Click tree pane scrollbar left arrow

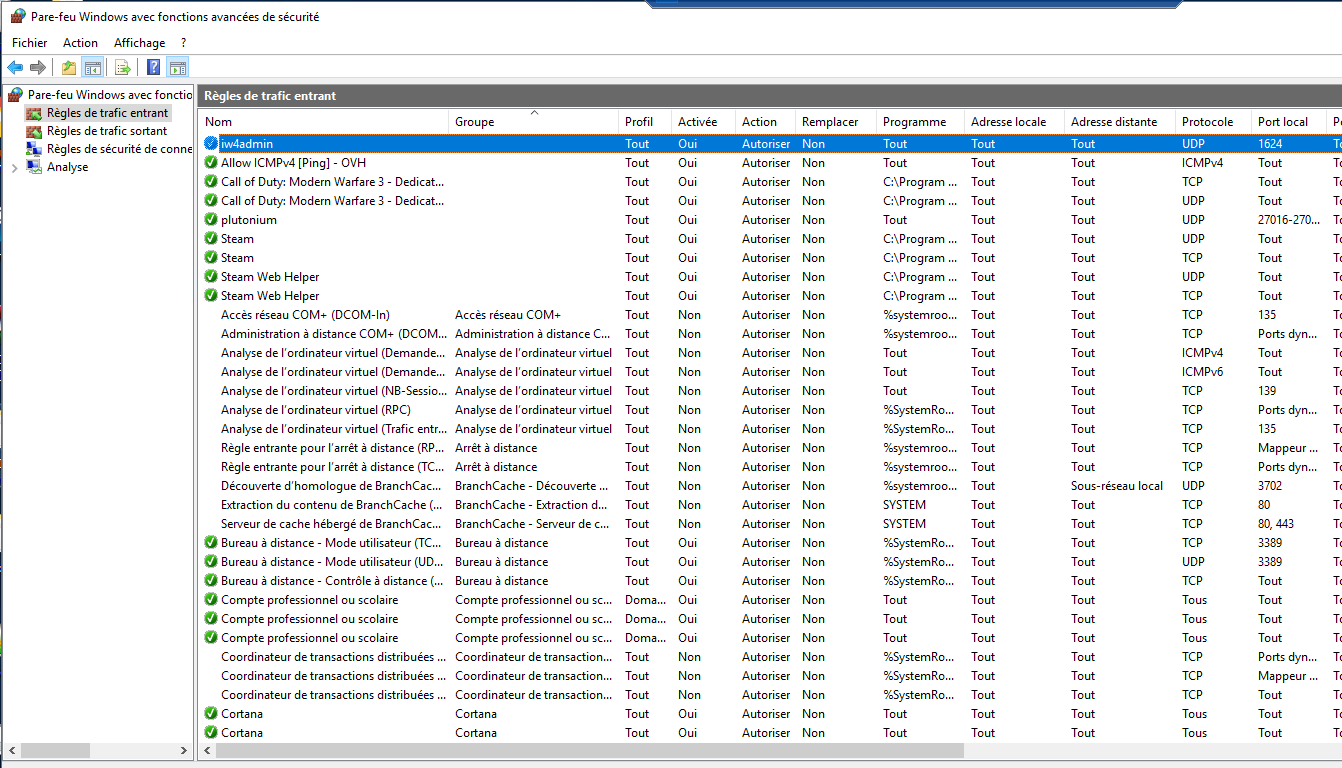(11, 750)
